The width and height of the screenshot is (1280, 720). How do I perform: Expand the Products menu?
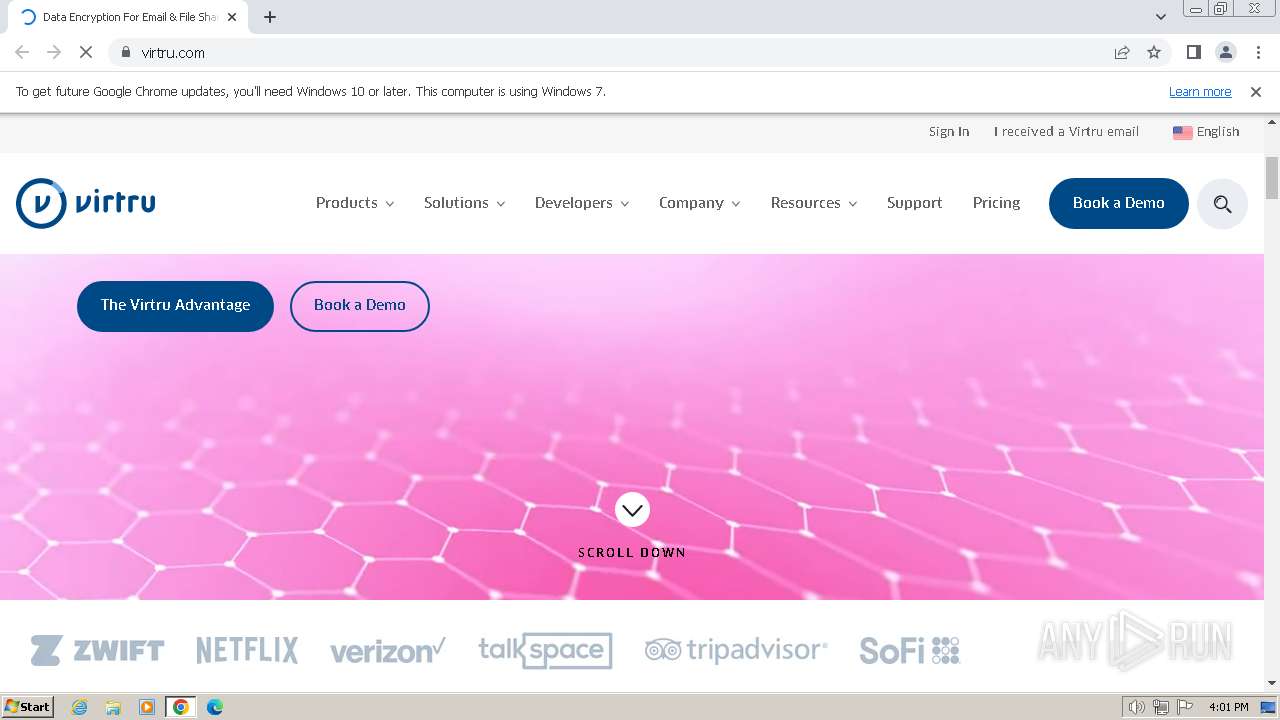[x=355, y=203]
